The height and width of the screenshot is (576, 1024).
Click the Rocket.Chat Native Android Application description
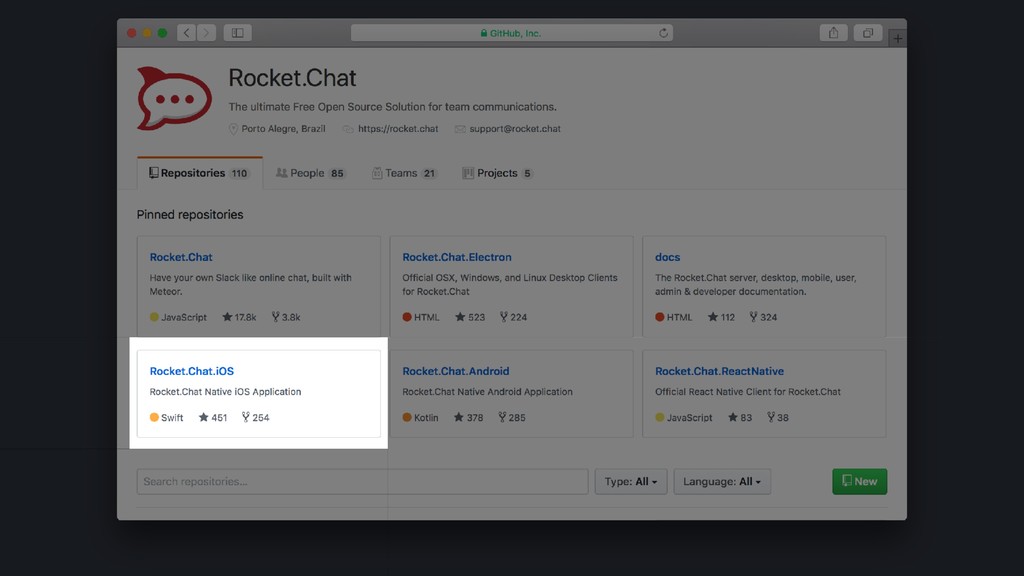(487, 392)
